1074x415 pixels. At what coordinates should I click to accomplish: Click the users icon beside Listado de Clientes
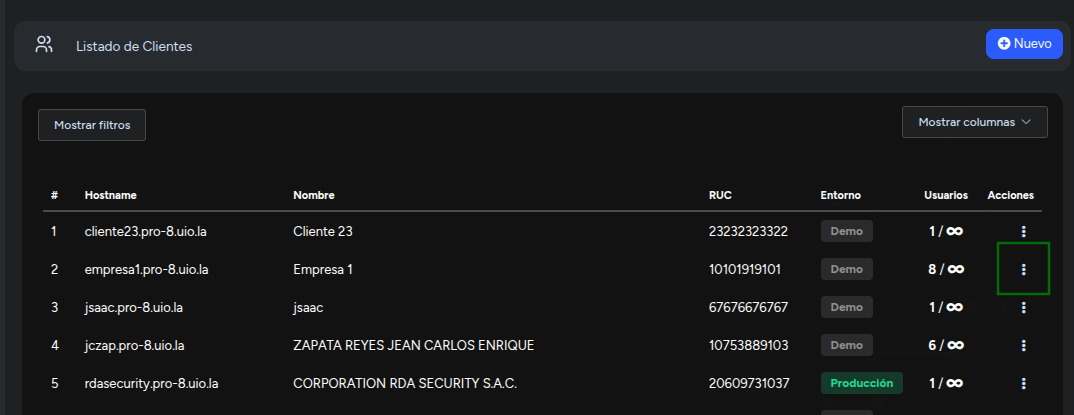45,45
